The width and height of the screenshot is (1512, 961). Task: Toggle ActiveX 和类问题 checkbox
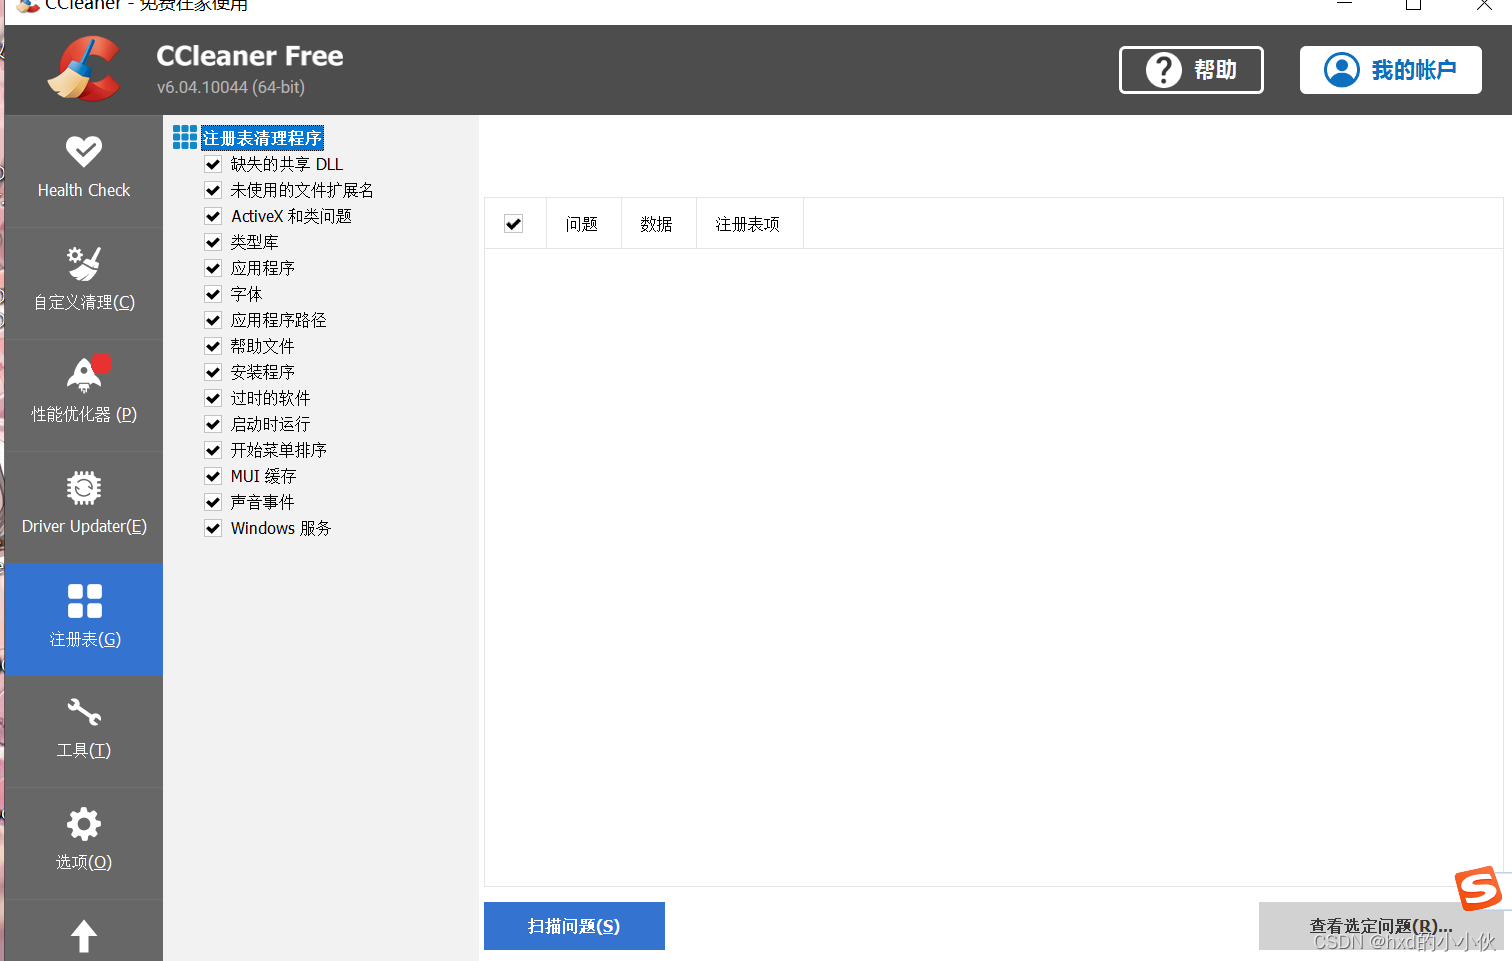coord(213,216)
